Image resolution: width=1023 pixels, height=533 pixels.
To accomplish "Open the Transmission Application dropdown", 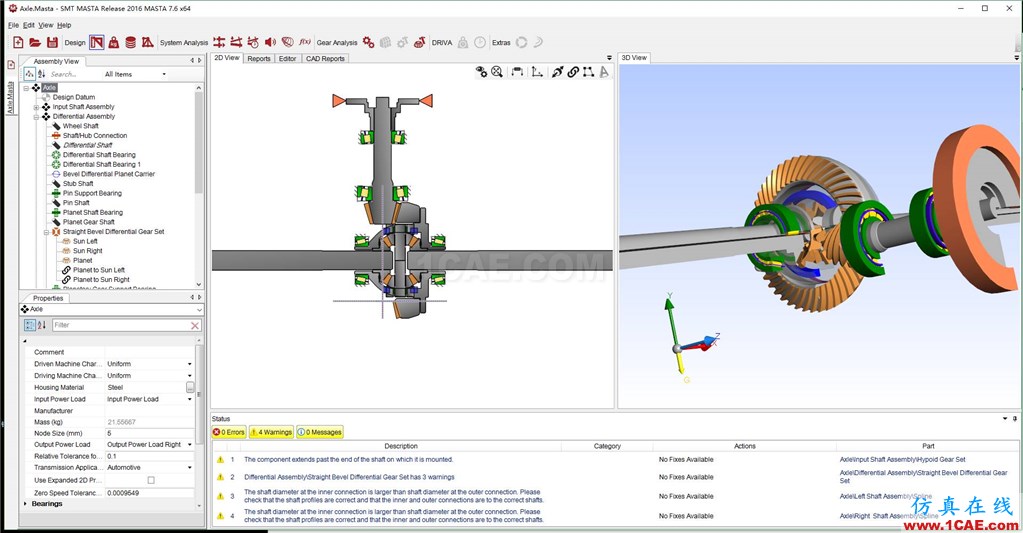I will click(190, 468).
